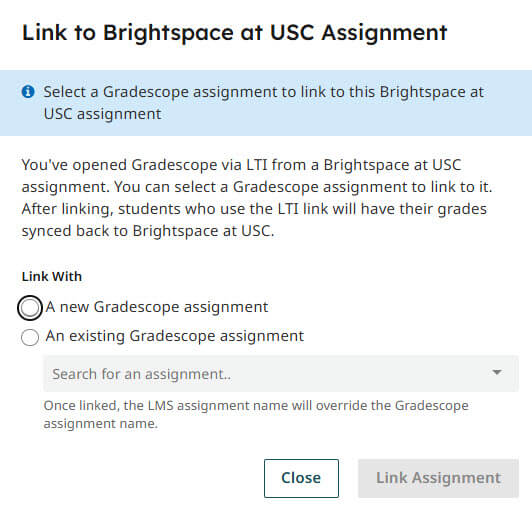Click the 'synced back to Brightspace at USC' line
532x514 pixels.
point(148,231)
